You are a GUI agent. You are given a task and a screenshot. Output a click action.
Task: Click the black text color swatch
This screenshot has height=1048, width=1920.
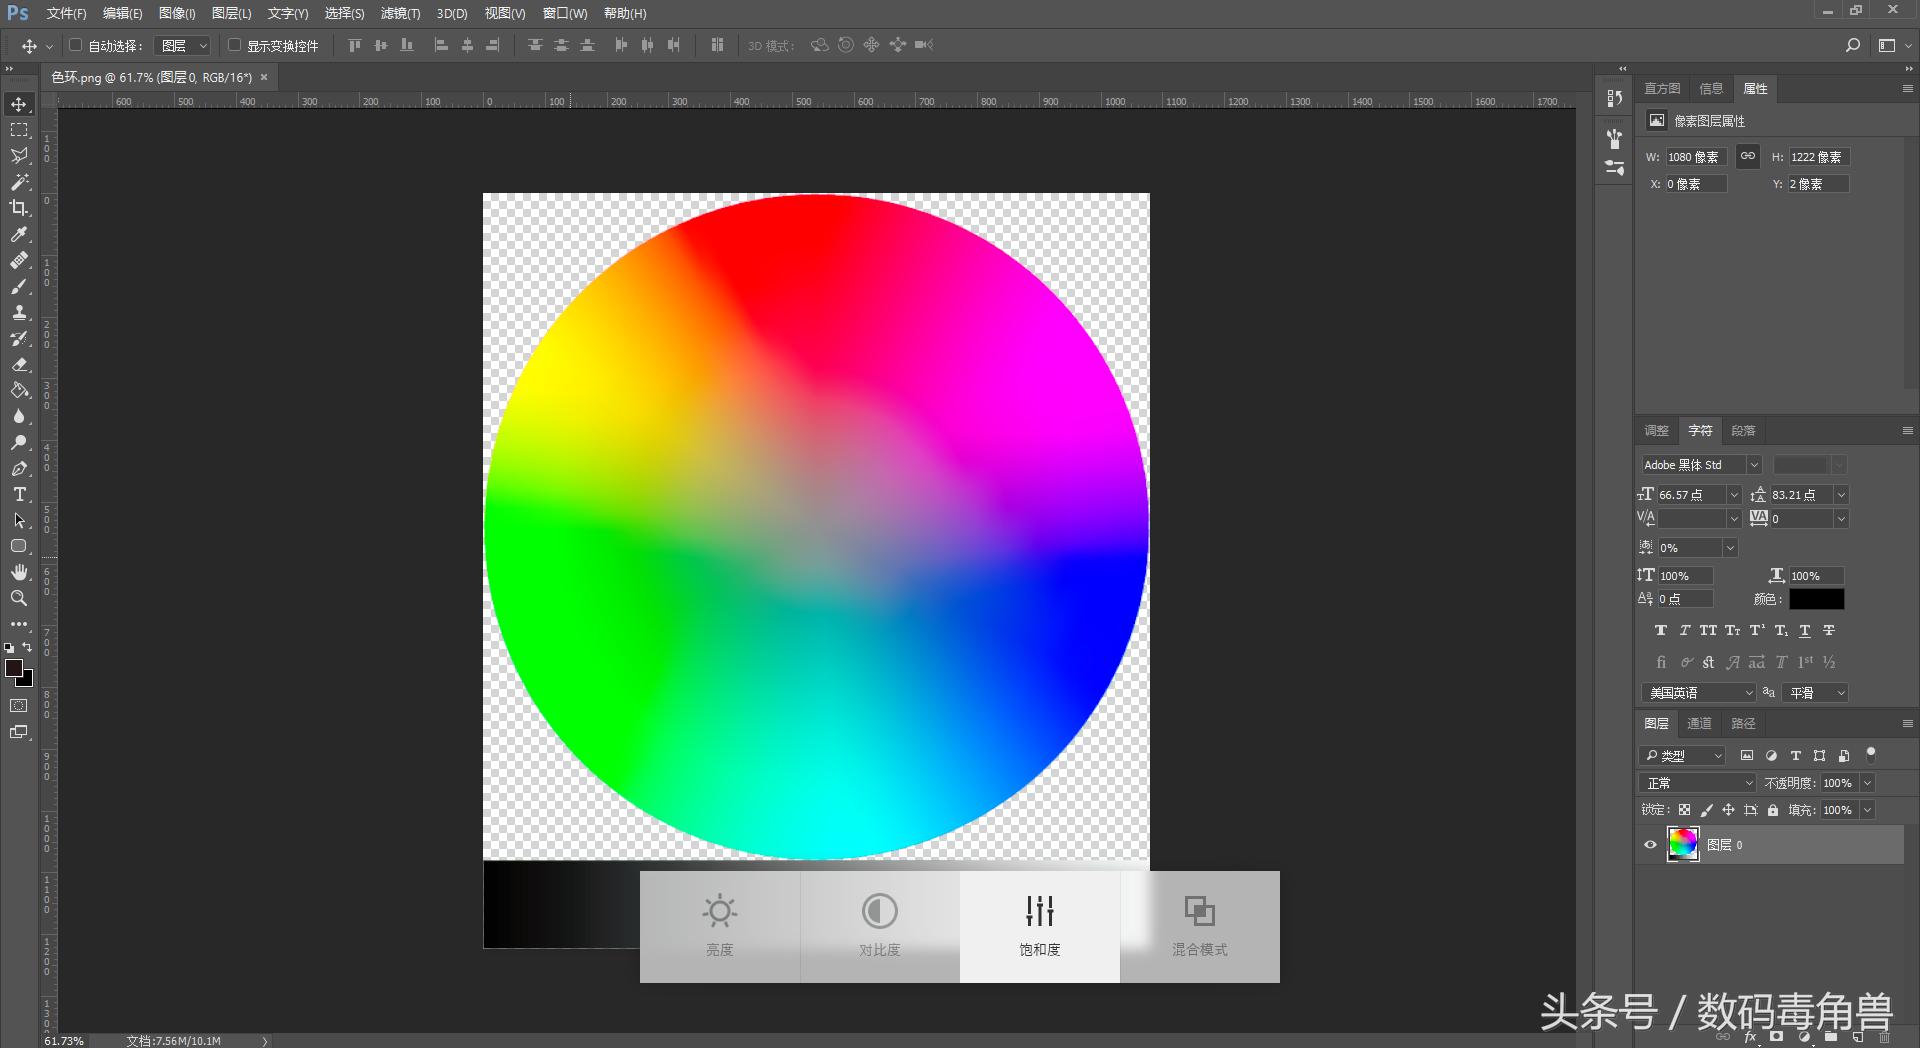coord(1816,599)
